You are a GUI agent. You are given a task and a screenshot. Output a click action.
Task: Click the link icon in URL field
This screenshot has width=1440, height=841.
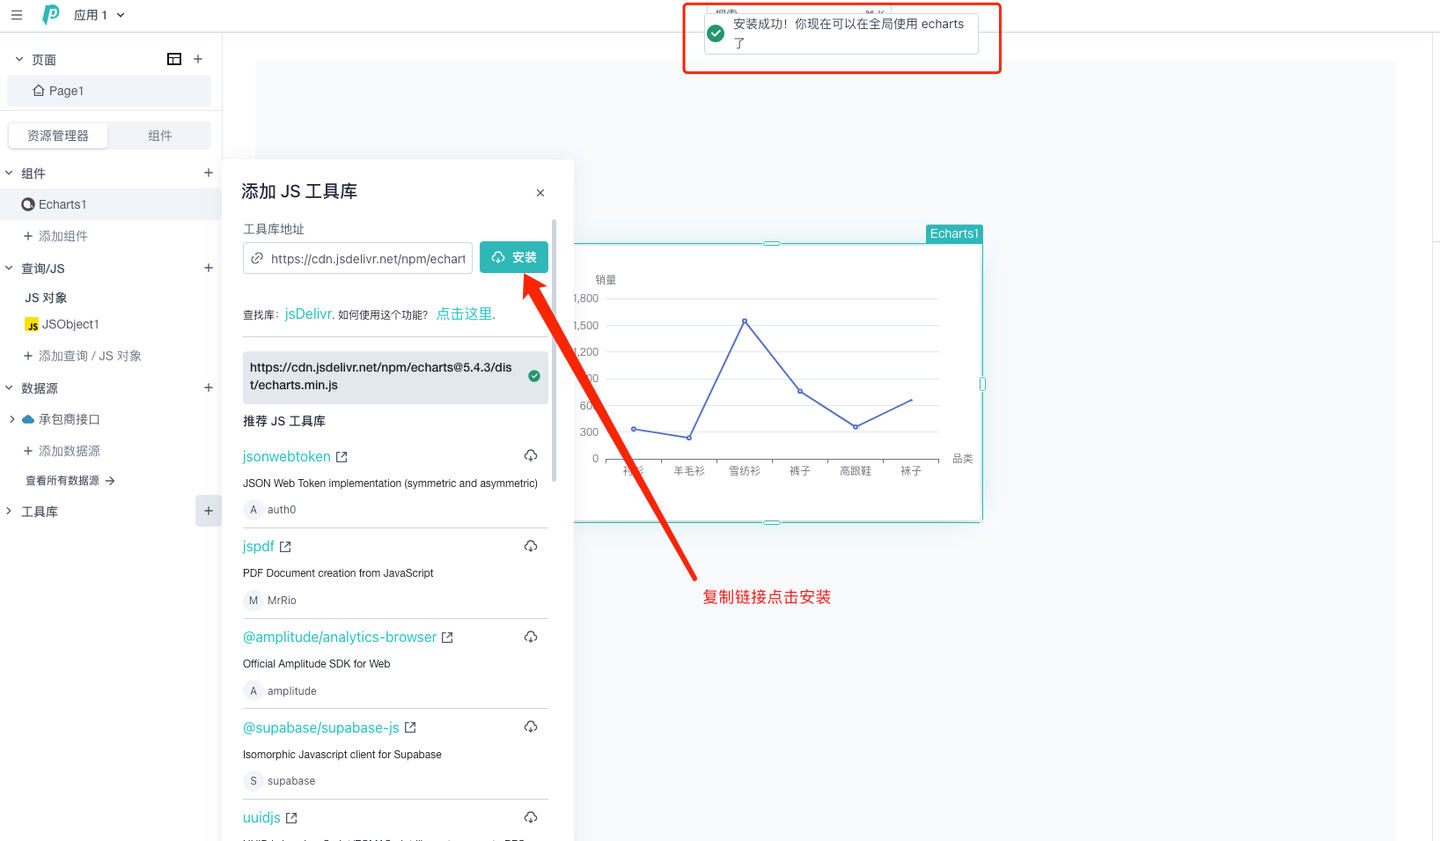pyautogui.click(x=257, y=258)
